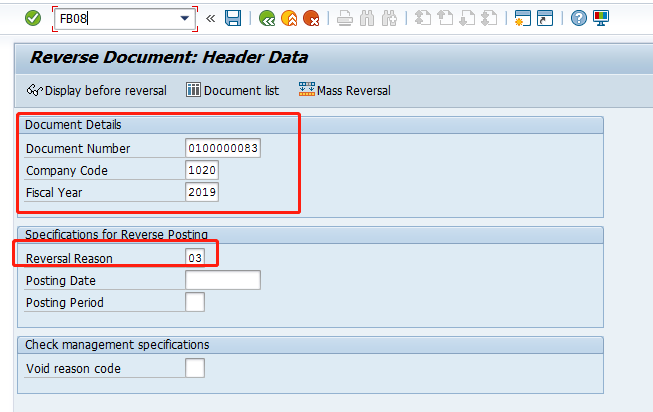
Task: Click the red Cancel icon
Action: coord(311,18)
